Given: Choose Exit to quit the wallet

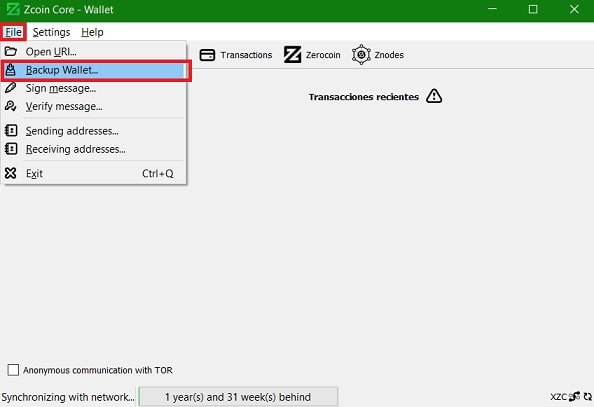Looking at the screenshot, I should pos(94,174).
